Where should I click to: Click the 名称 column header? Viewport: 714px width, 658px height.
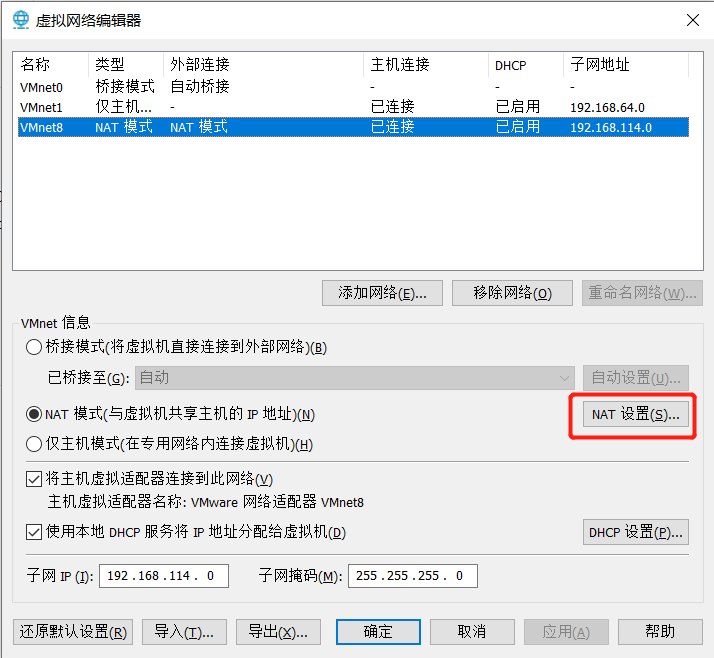(51, 65)
